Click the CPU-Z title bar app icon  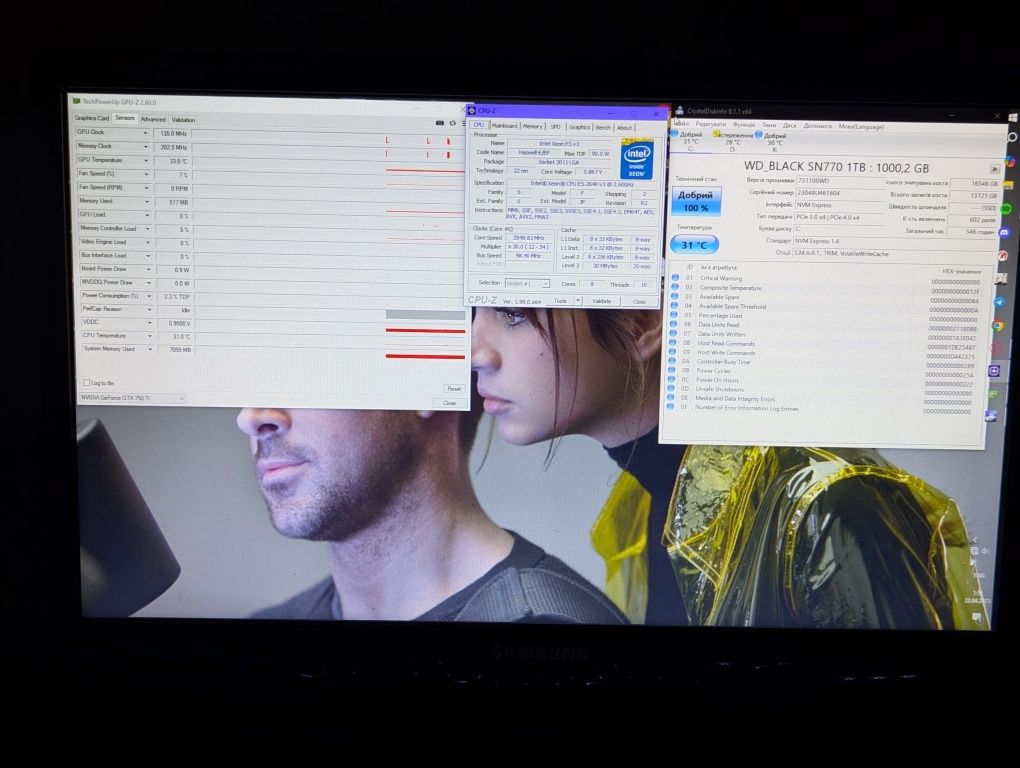[472, 110]
